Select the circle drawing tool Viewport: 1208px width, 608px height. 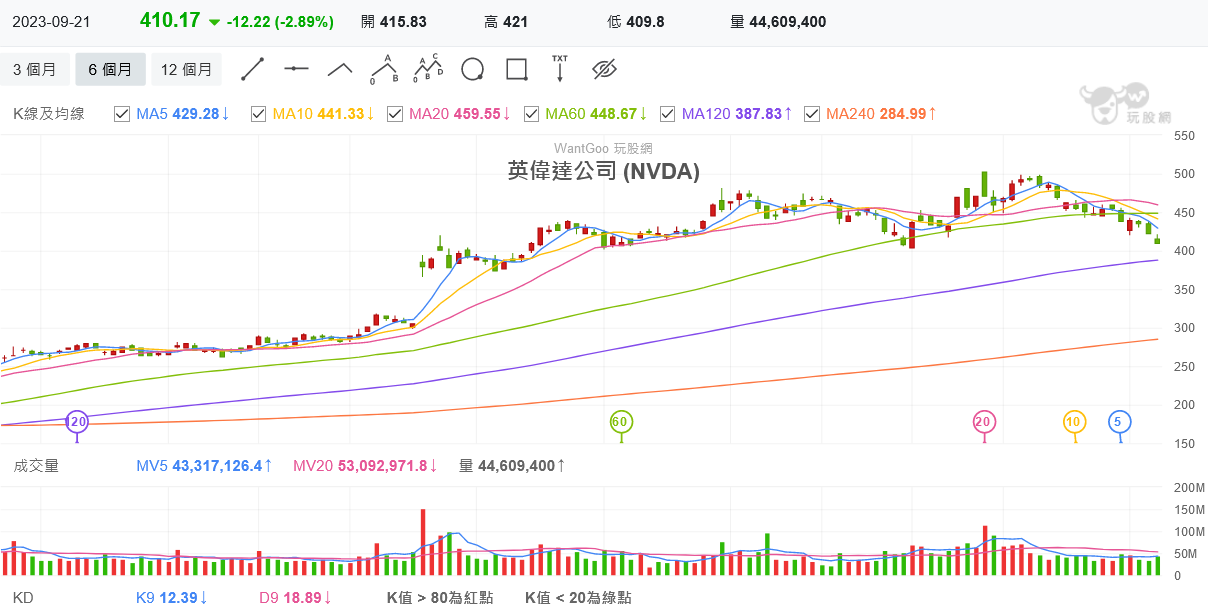click(472, 69)
